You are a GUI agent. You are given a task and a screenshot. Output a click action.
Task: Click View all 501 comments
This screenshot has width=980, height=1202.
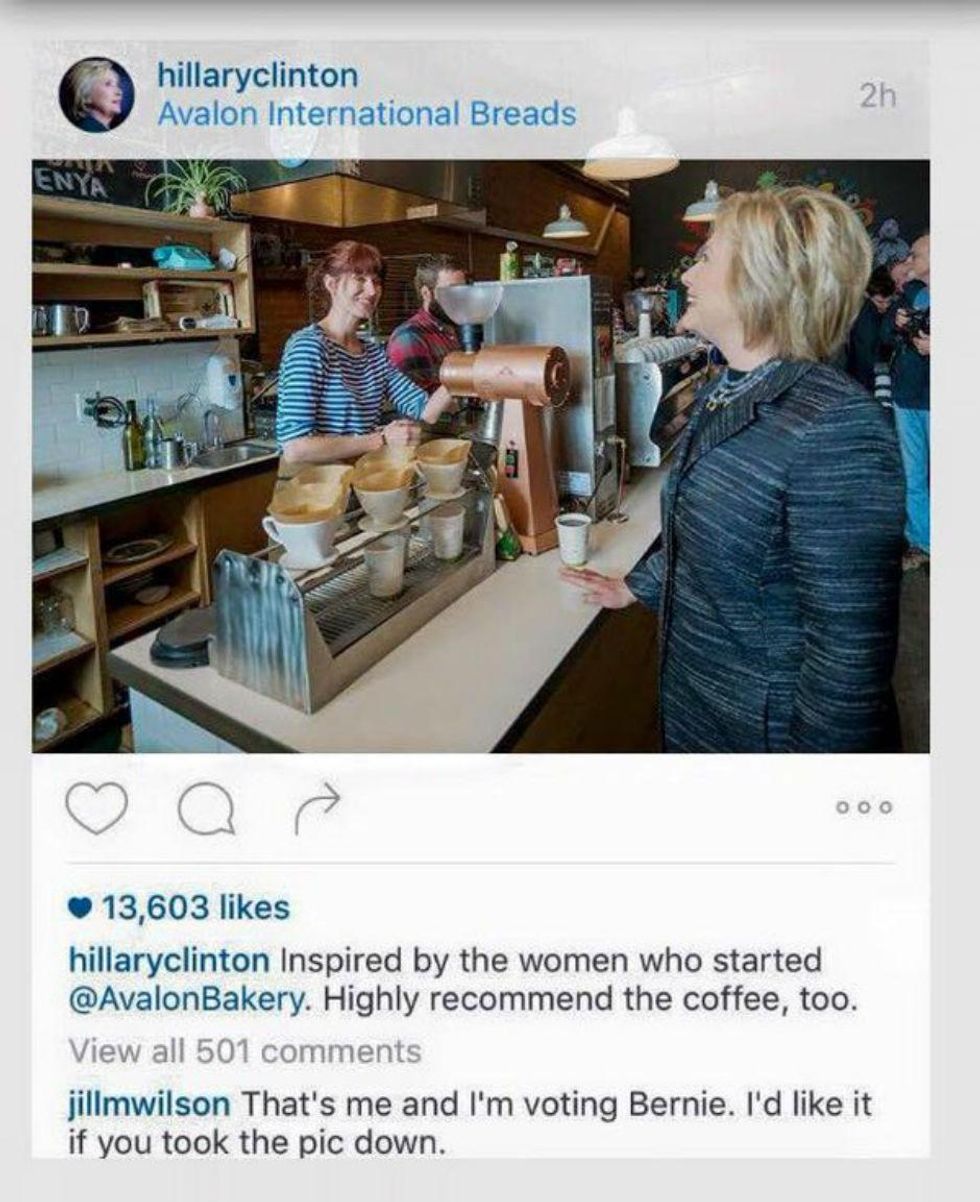pos(245,1051)
